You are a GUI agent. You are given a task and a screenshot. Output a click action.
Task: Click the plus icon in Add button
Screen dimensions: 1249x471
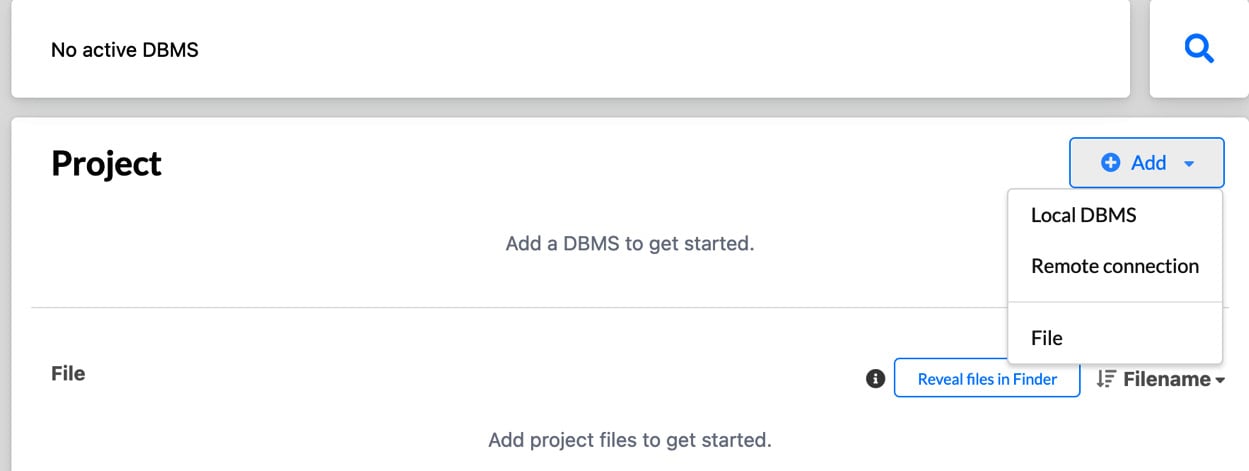(x=1110, y=163)
